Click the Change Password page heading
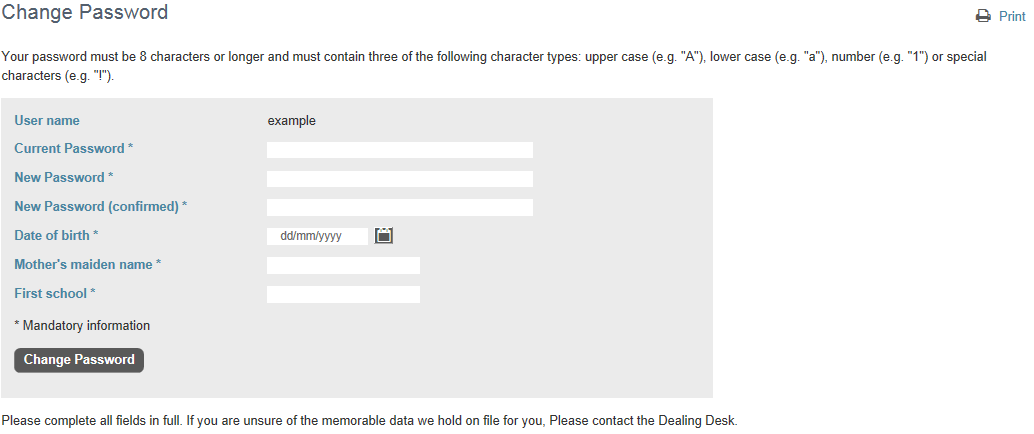Viewport: 1034px width, 434px height. 84,12
